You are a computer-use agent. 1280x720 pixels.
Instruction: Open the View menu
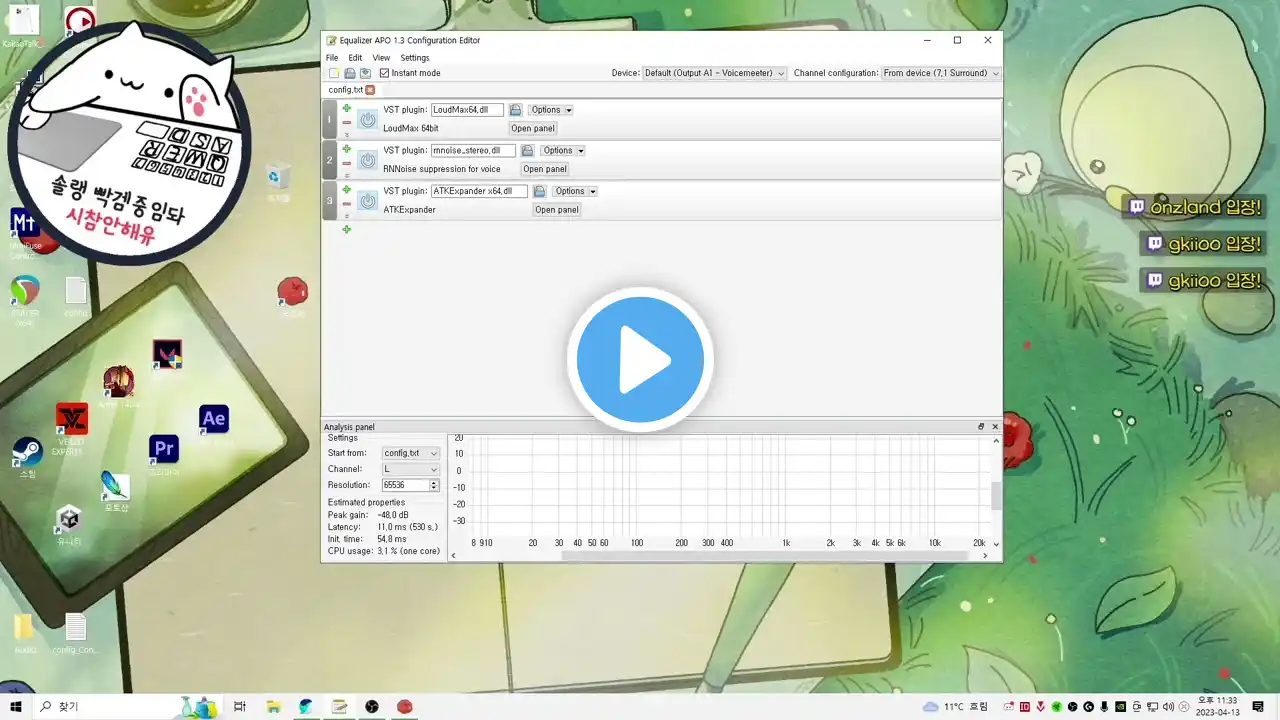381,58
